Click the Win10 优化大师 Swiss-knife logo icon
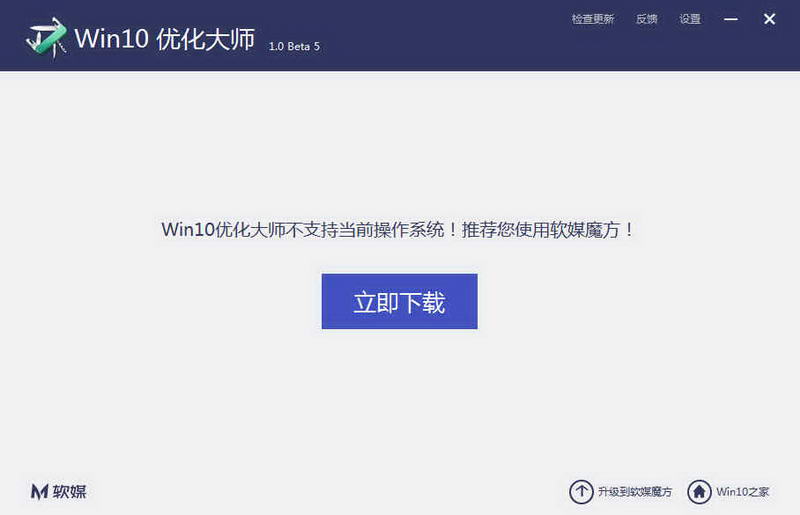Screen dimensions: 800x515 click(46, 38)
